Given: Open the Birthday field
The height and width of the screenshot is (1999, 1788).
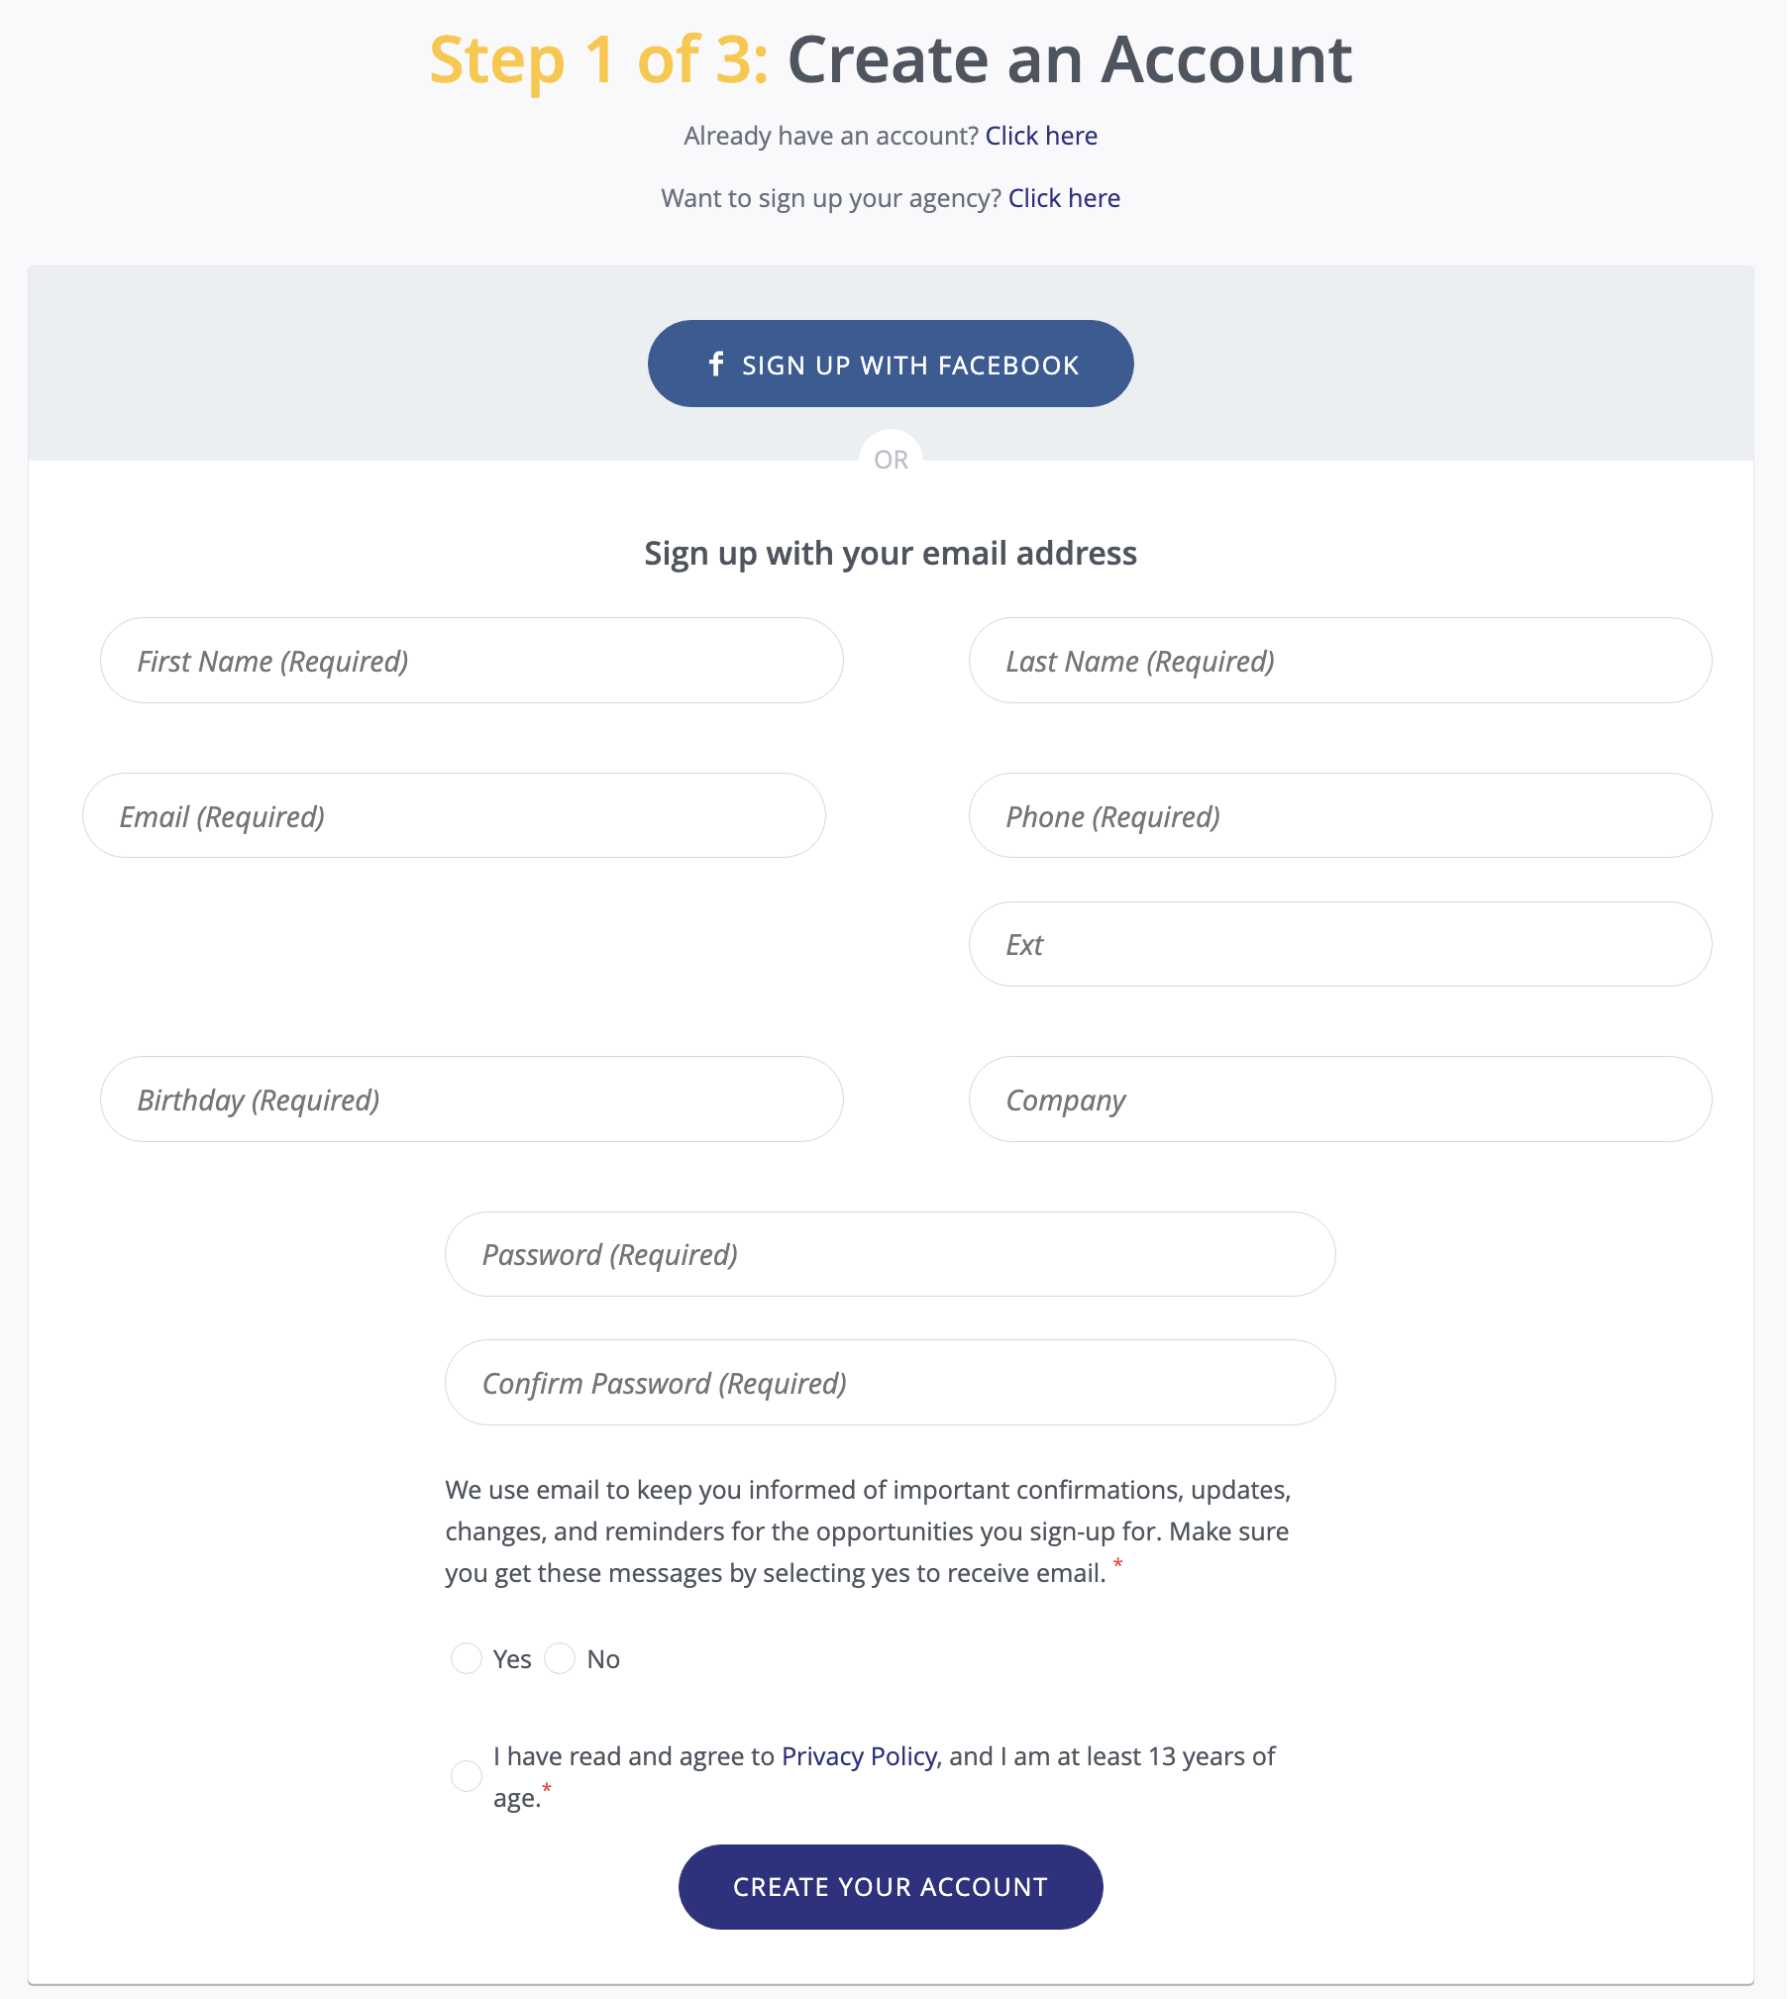Looking at the screenshot, I should tap(472, 1099).
